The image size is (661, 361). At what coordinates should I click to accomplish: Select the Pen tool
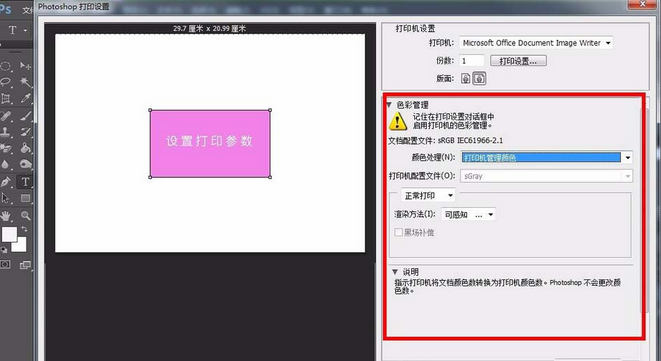[x=5, y=182]
